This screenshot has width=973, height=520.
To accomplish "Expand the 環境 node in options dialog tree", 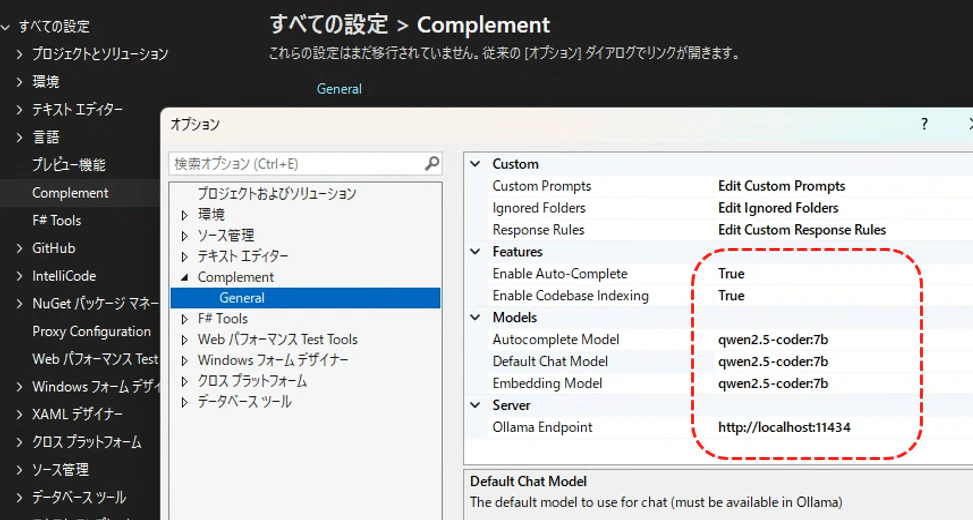I will point(184,215).
